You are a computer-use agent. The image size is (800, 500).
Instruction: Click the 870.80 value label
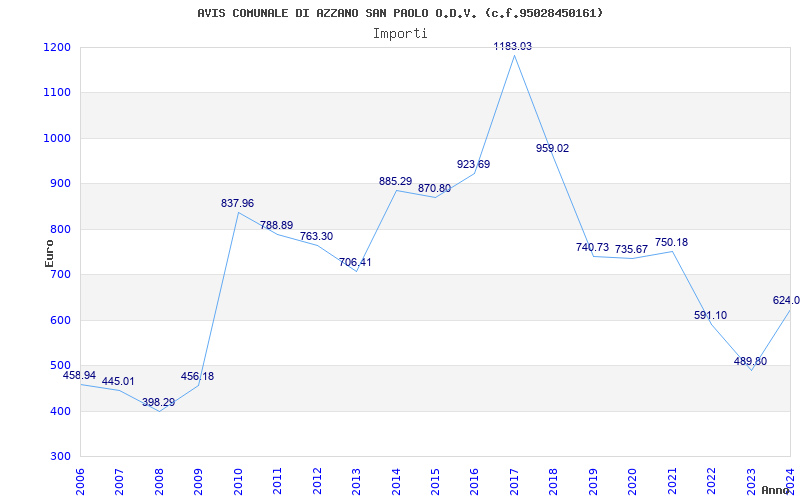pos(435,188)
